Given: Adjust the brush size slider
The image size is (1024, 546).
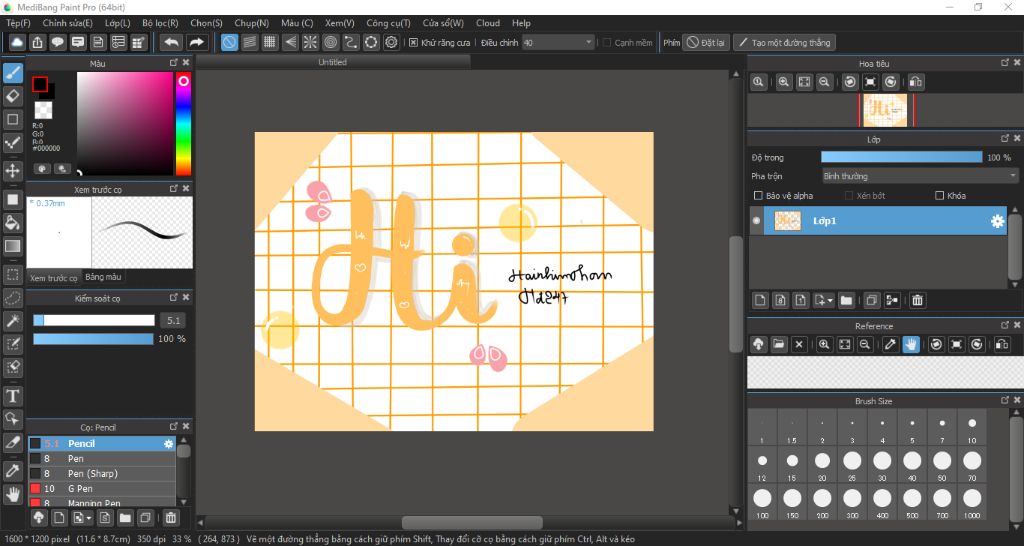Looking at the screenshot, I should point(94,320).
